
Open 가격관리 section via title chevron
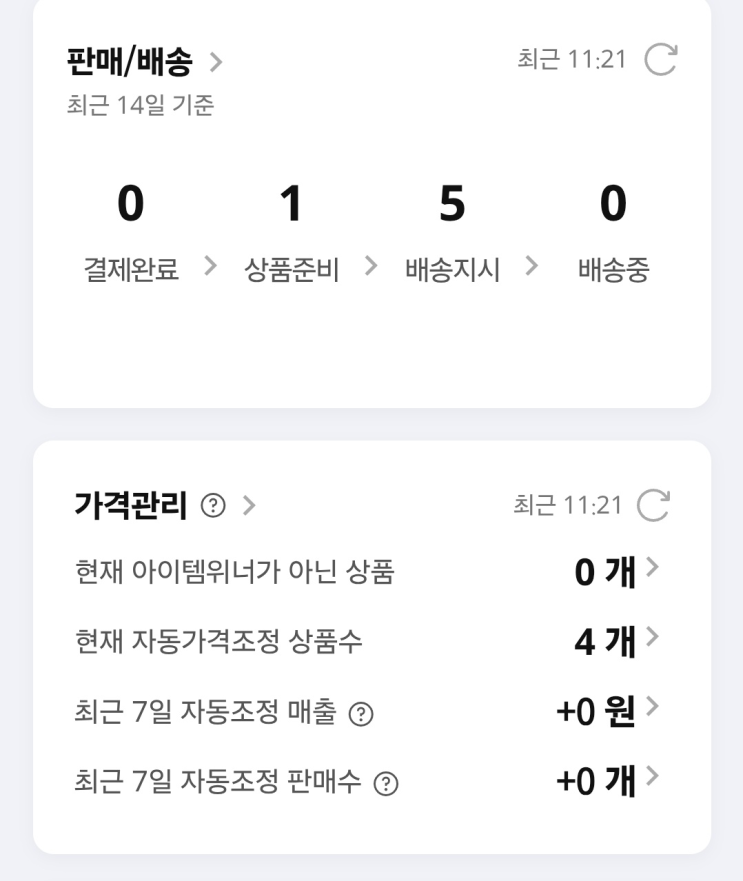click(249, 507)
